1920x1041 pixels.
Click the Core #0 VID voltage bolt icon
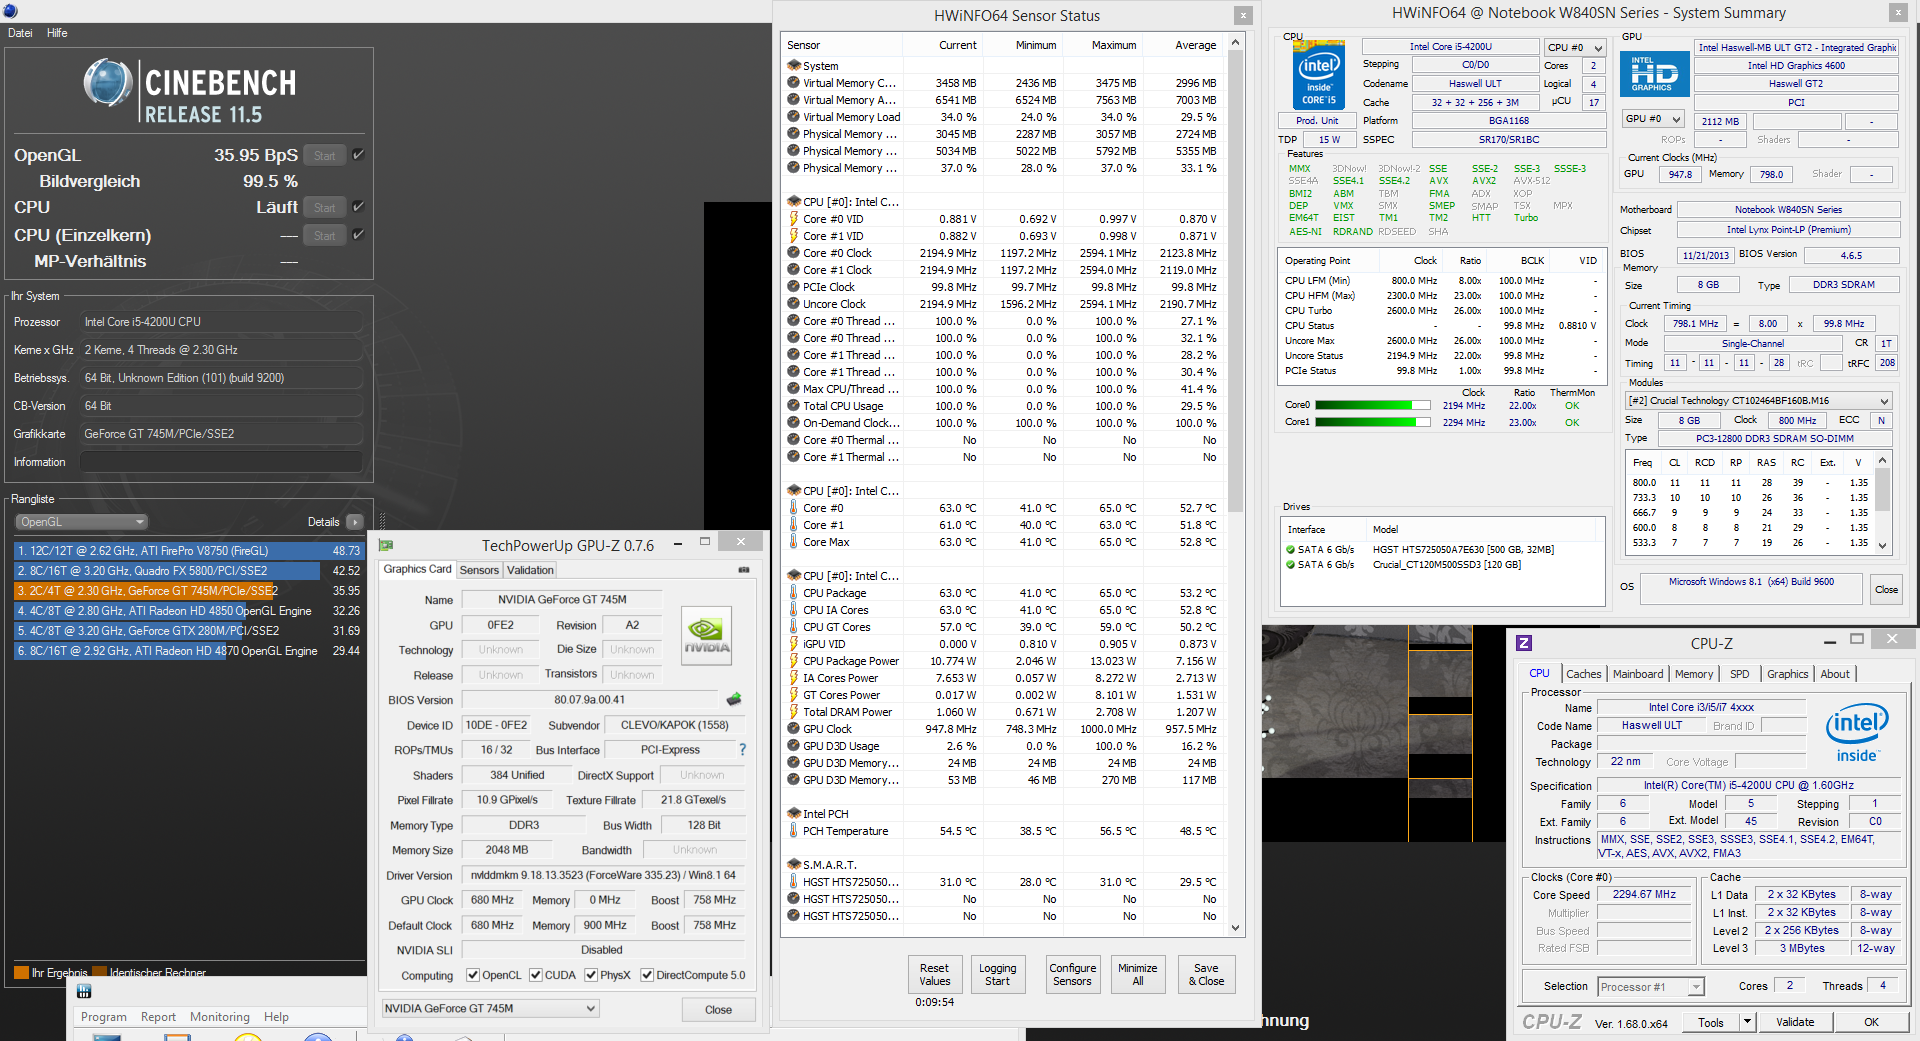point(794,219)
